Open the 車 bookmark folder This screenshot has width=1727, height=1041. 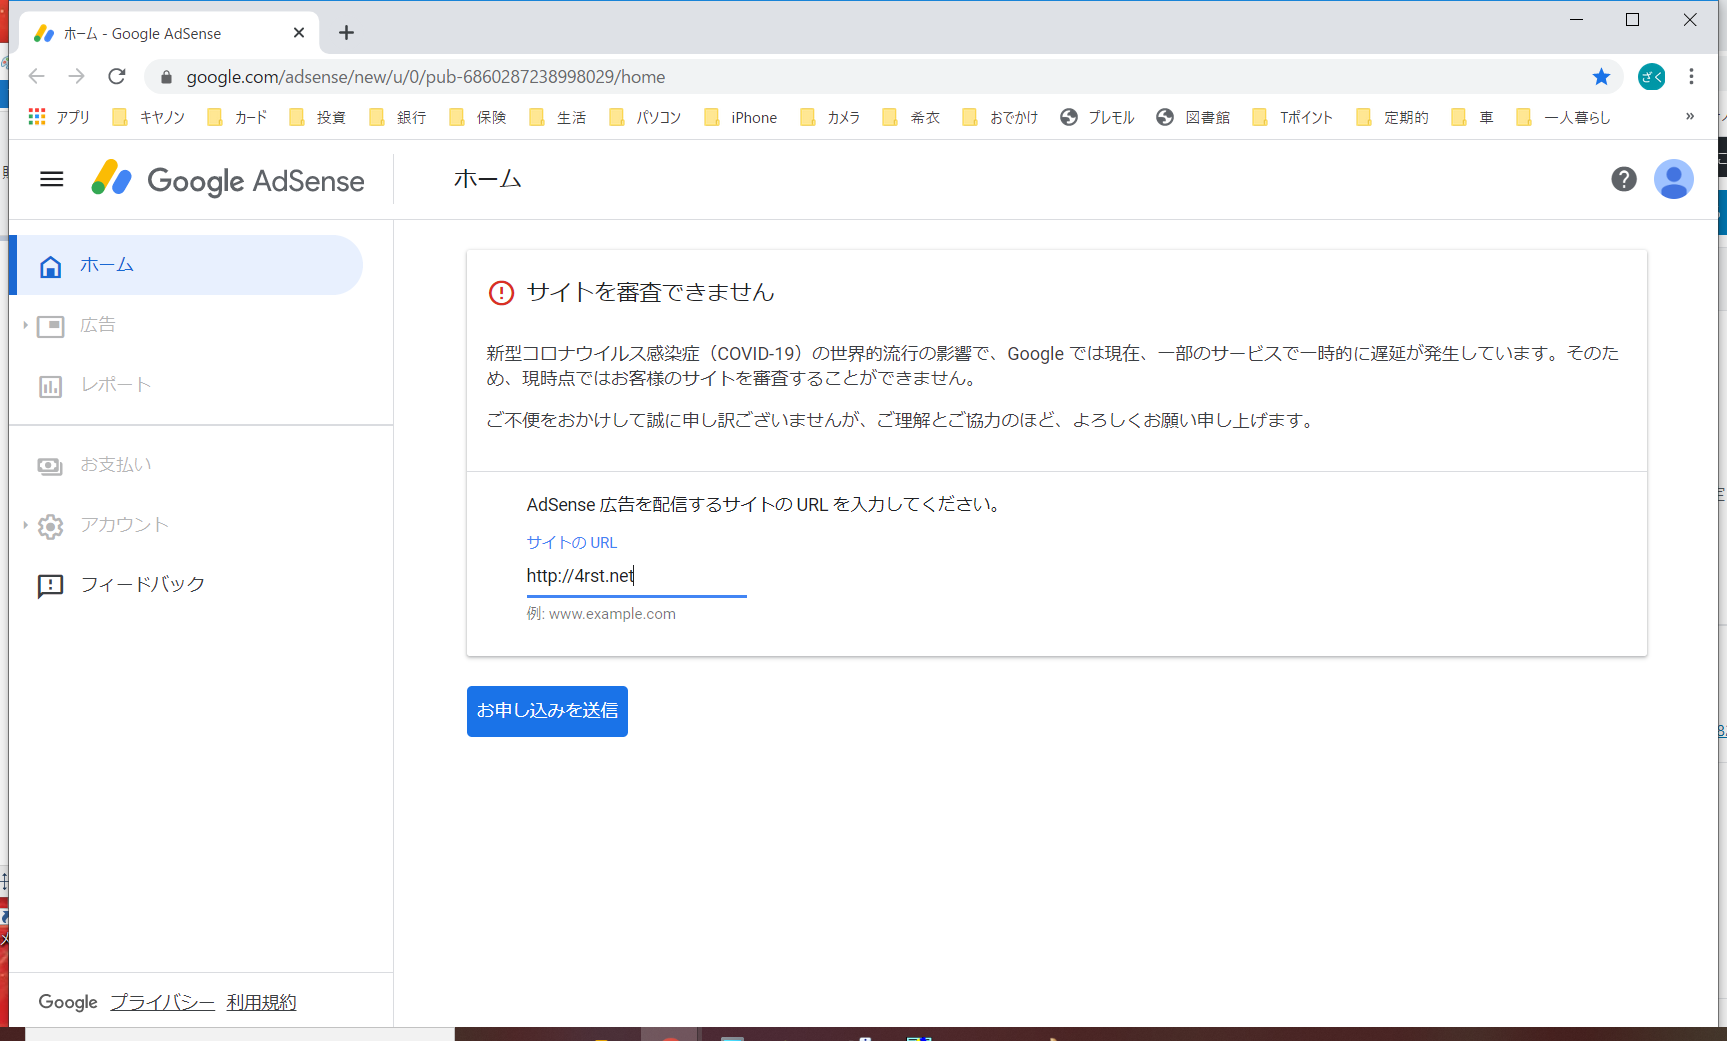(x=1472, y=117)
